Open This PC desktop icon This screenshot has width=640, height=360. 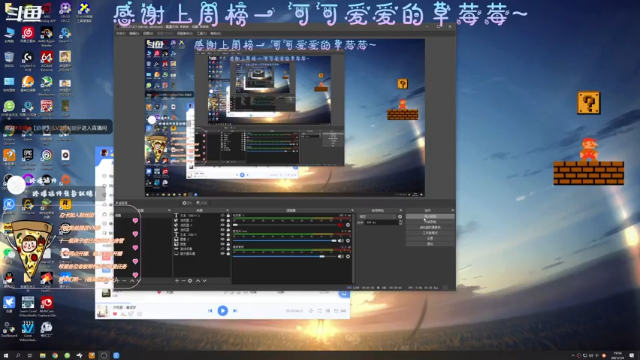pyautogui.click(x=9, y=35)
